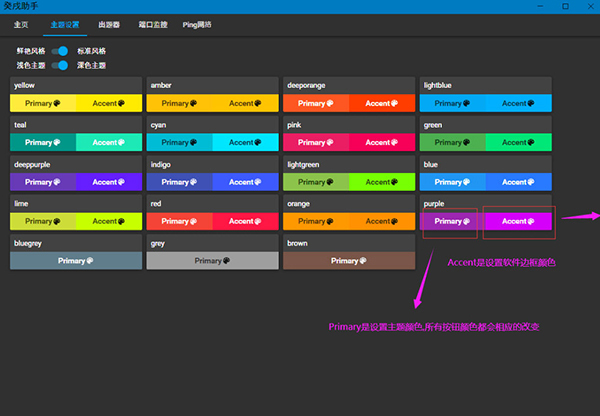
Task: Toggle the 鲜艳风格 / 标准风格 style switch
Action: pyautogui.click(x=61, y=50)
